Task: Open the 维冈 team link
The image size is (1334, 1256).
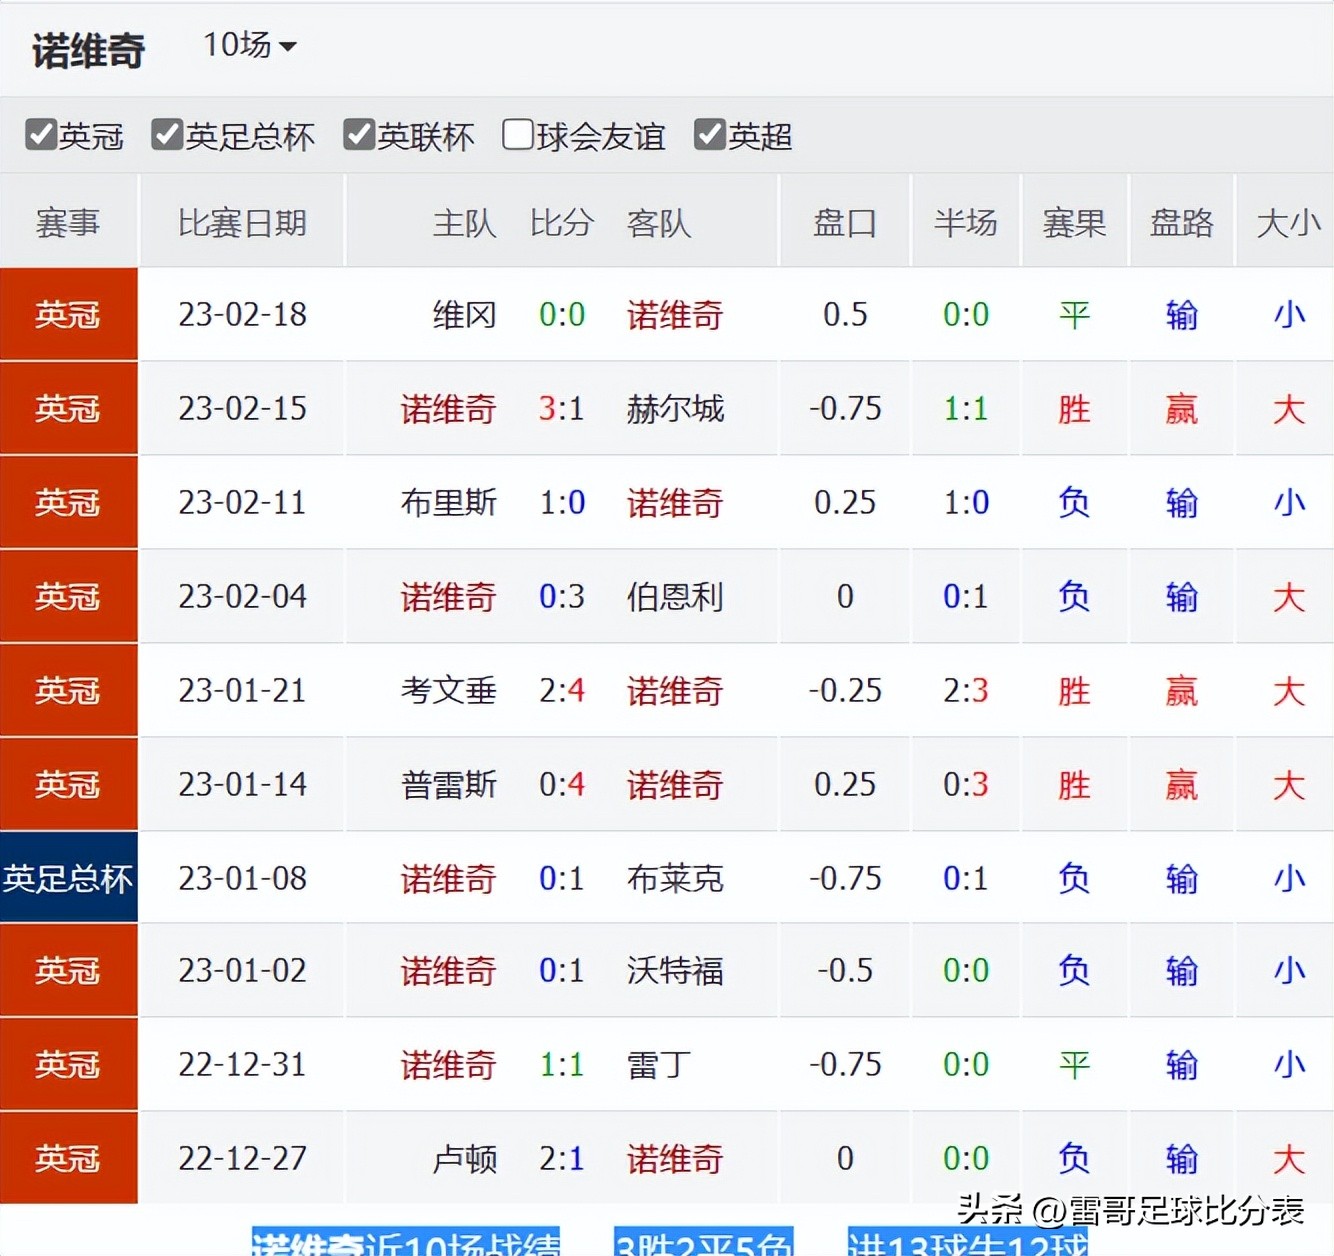Action: pyautogui.click(x=464, y=315)
